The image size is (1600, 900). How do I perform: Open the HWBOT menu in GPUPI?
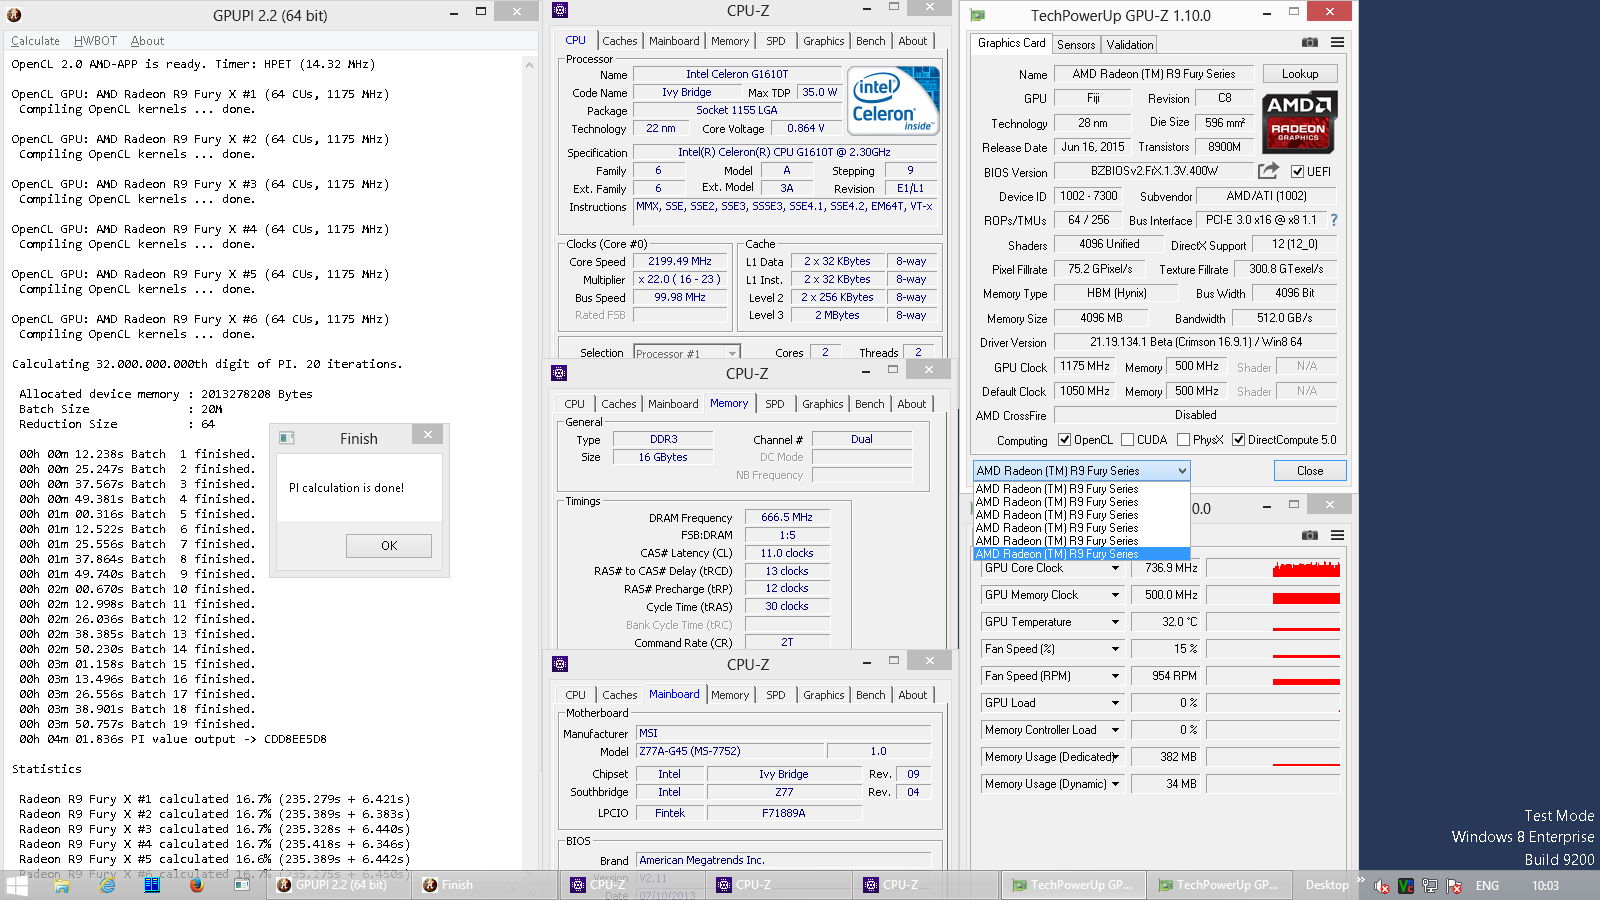(x=95, y=41)
